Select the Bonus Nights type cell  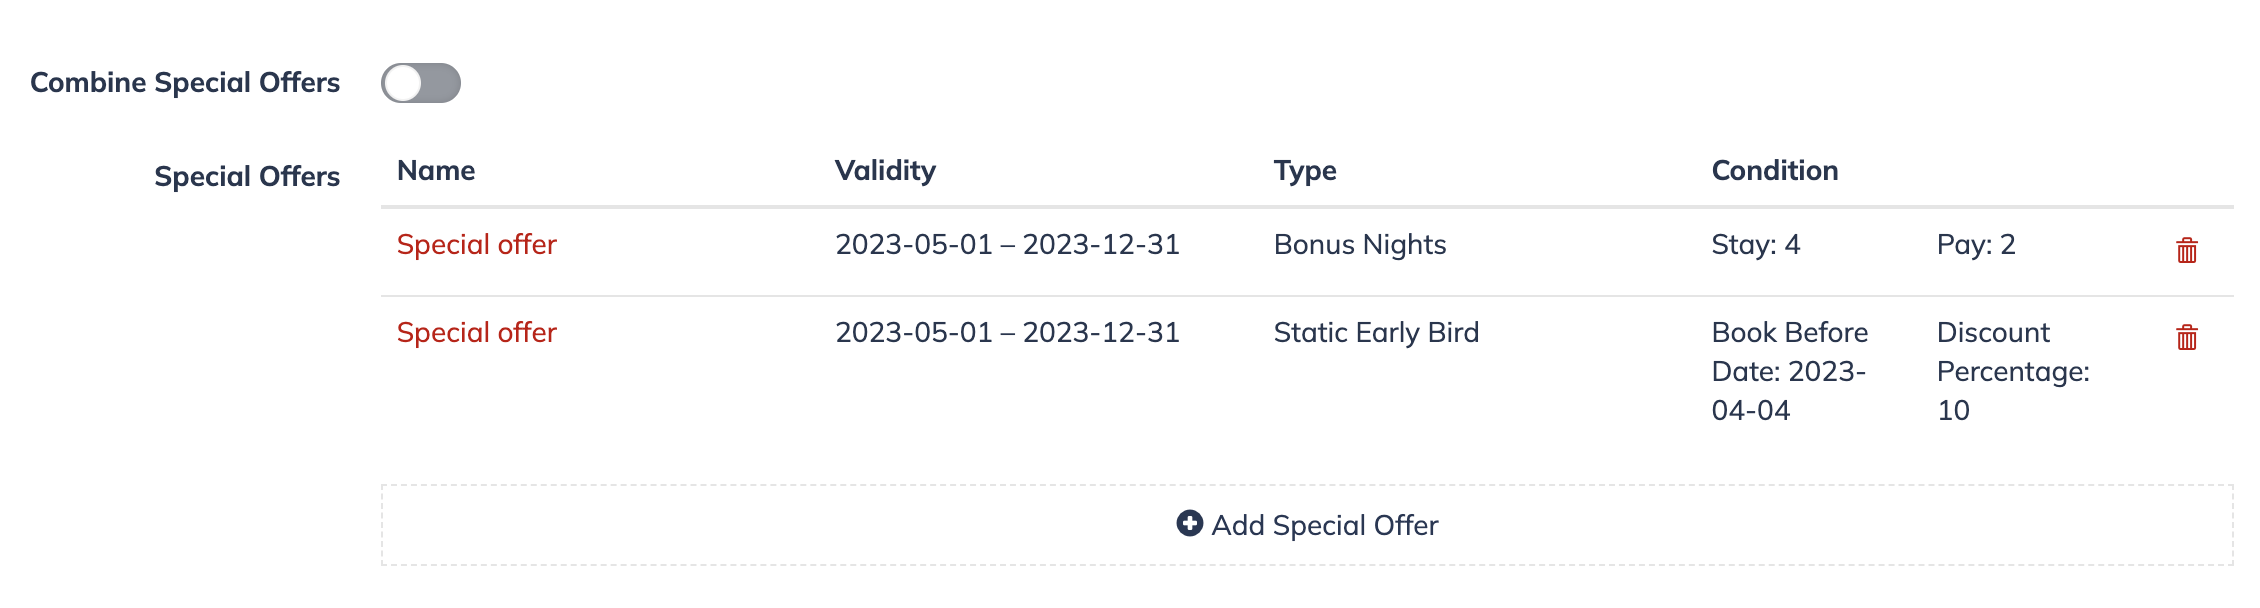[1360, 244]
